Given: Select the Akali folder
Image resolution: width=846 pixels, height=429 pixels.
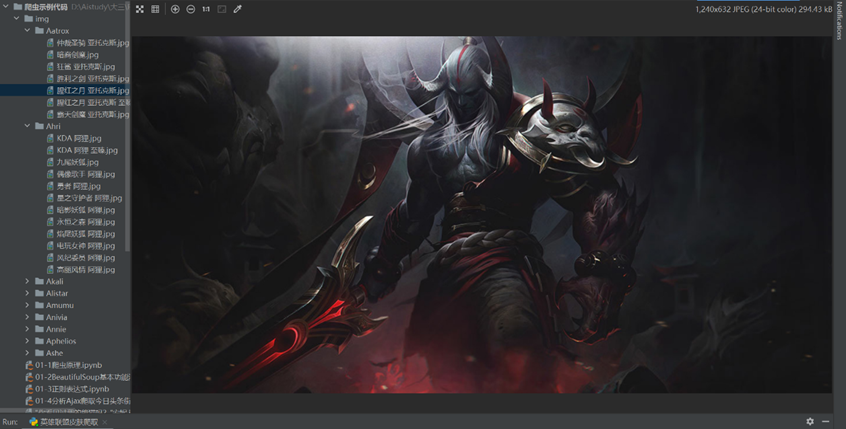Looking at the screenshot, I should tap(49, 281).
